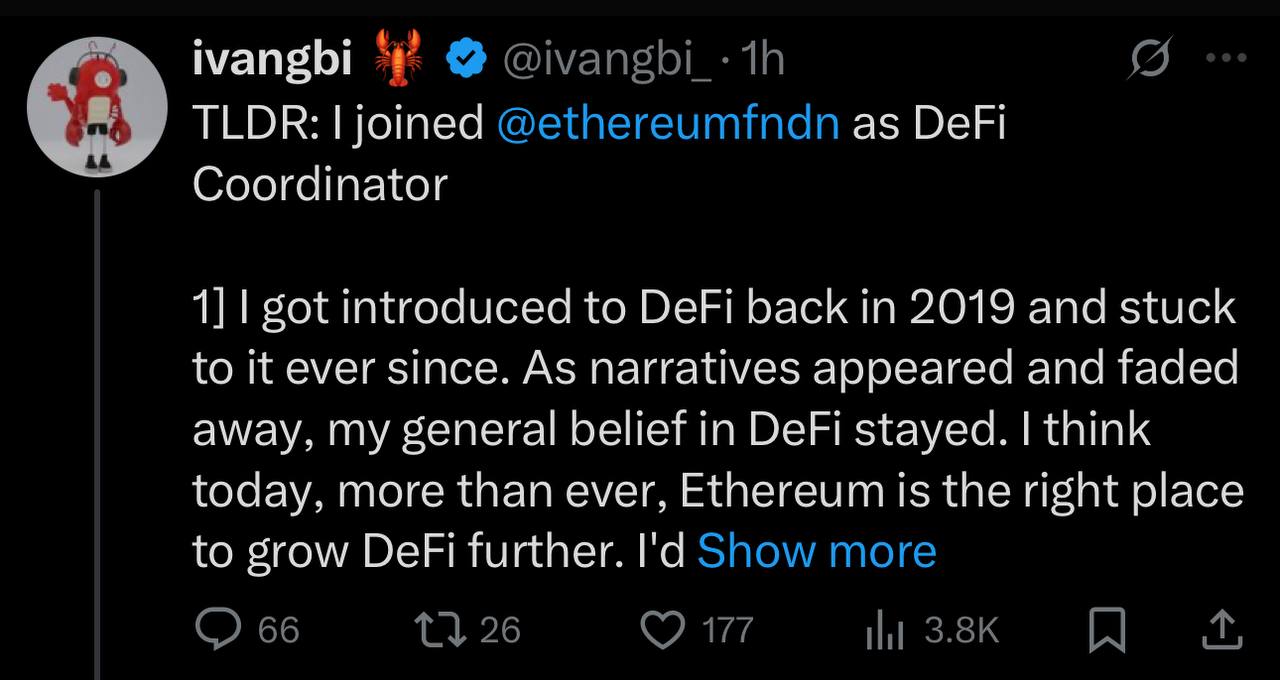Expand the post with Show more
Screen dimensions: 1280x680
pyautogui.click(x=816, y=551)
